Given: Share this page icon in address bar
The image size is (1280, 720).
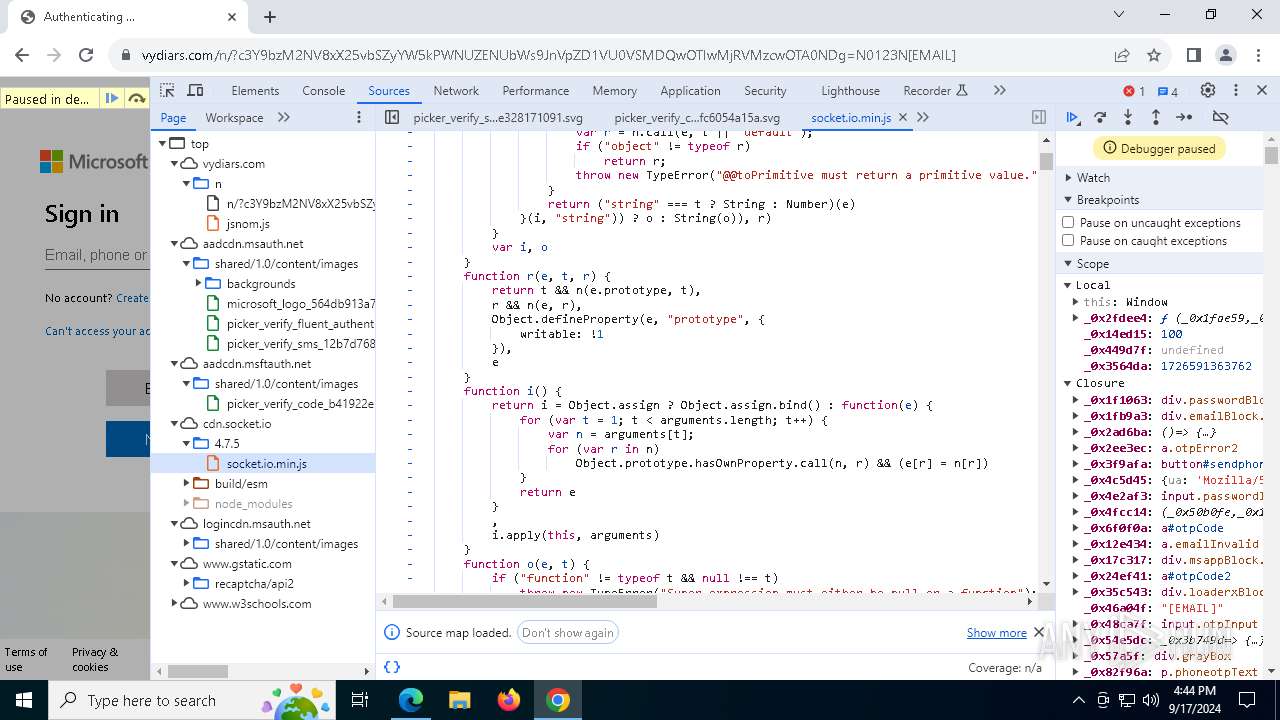Looking at the screenshot, I should pos(1122,55).
